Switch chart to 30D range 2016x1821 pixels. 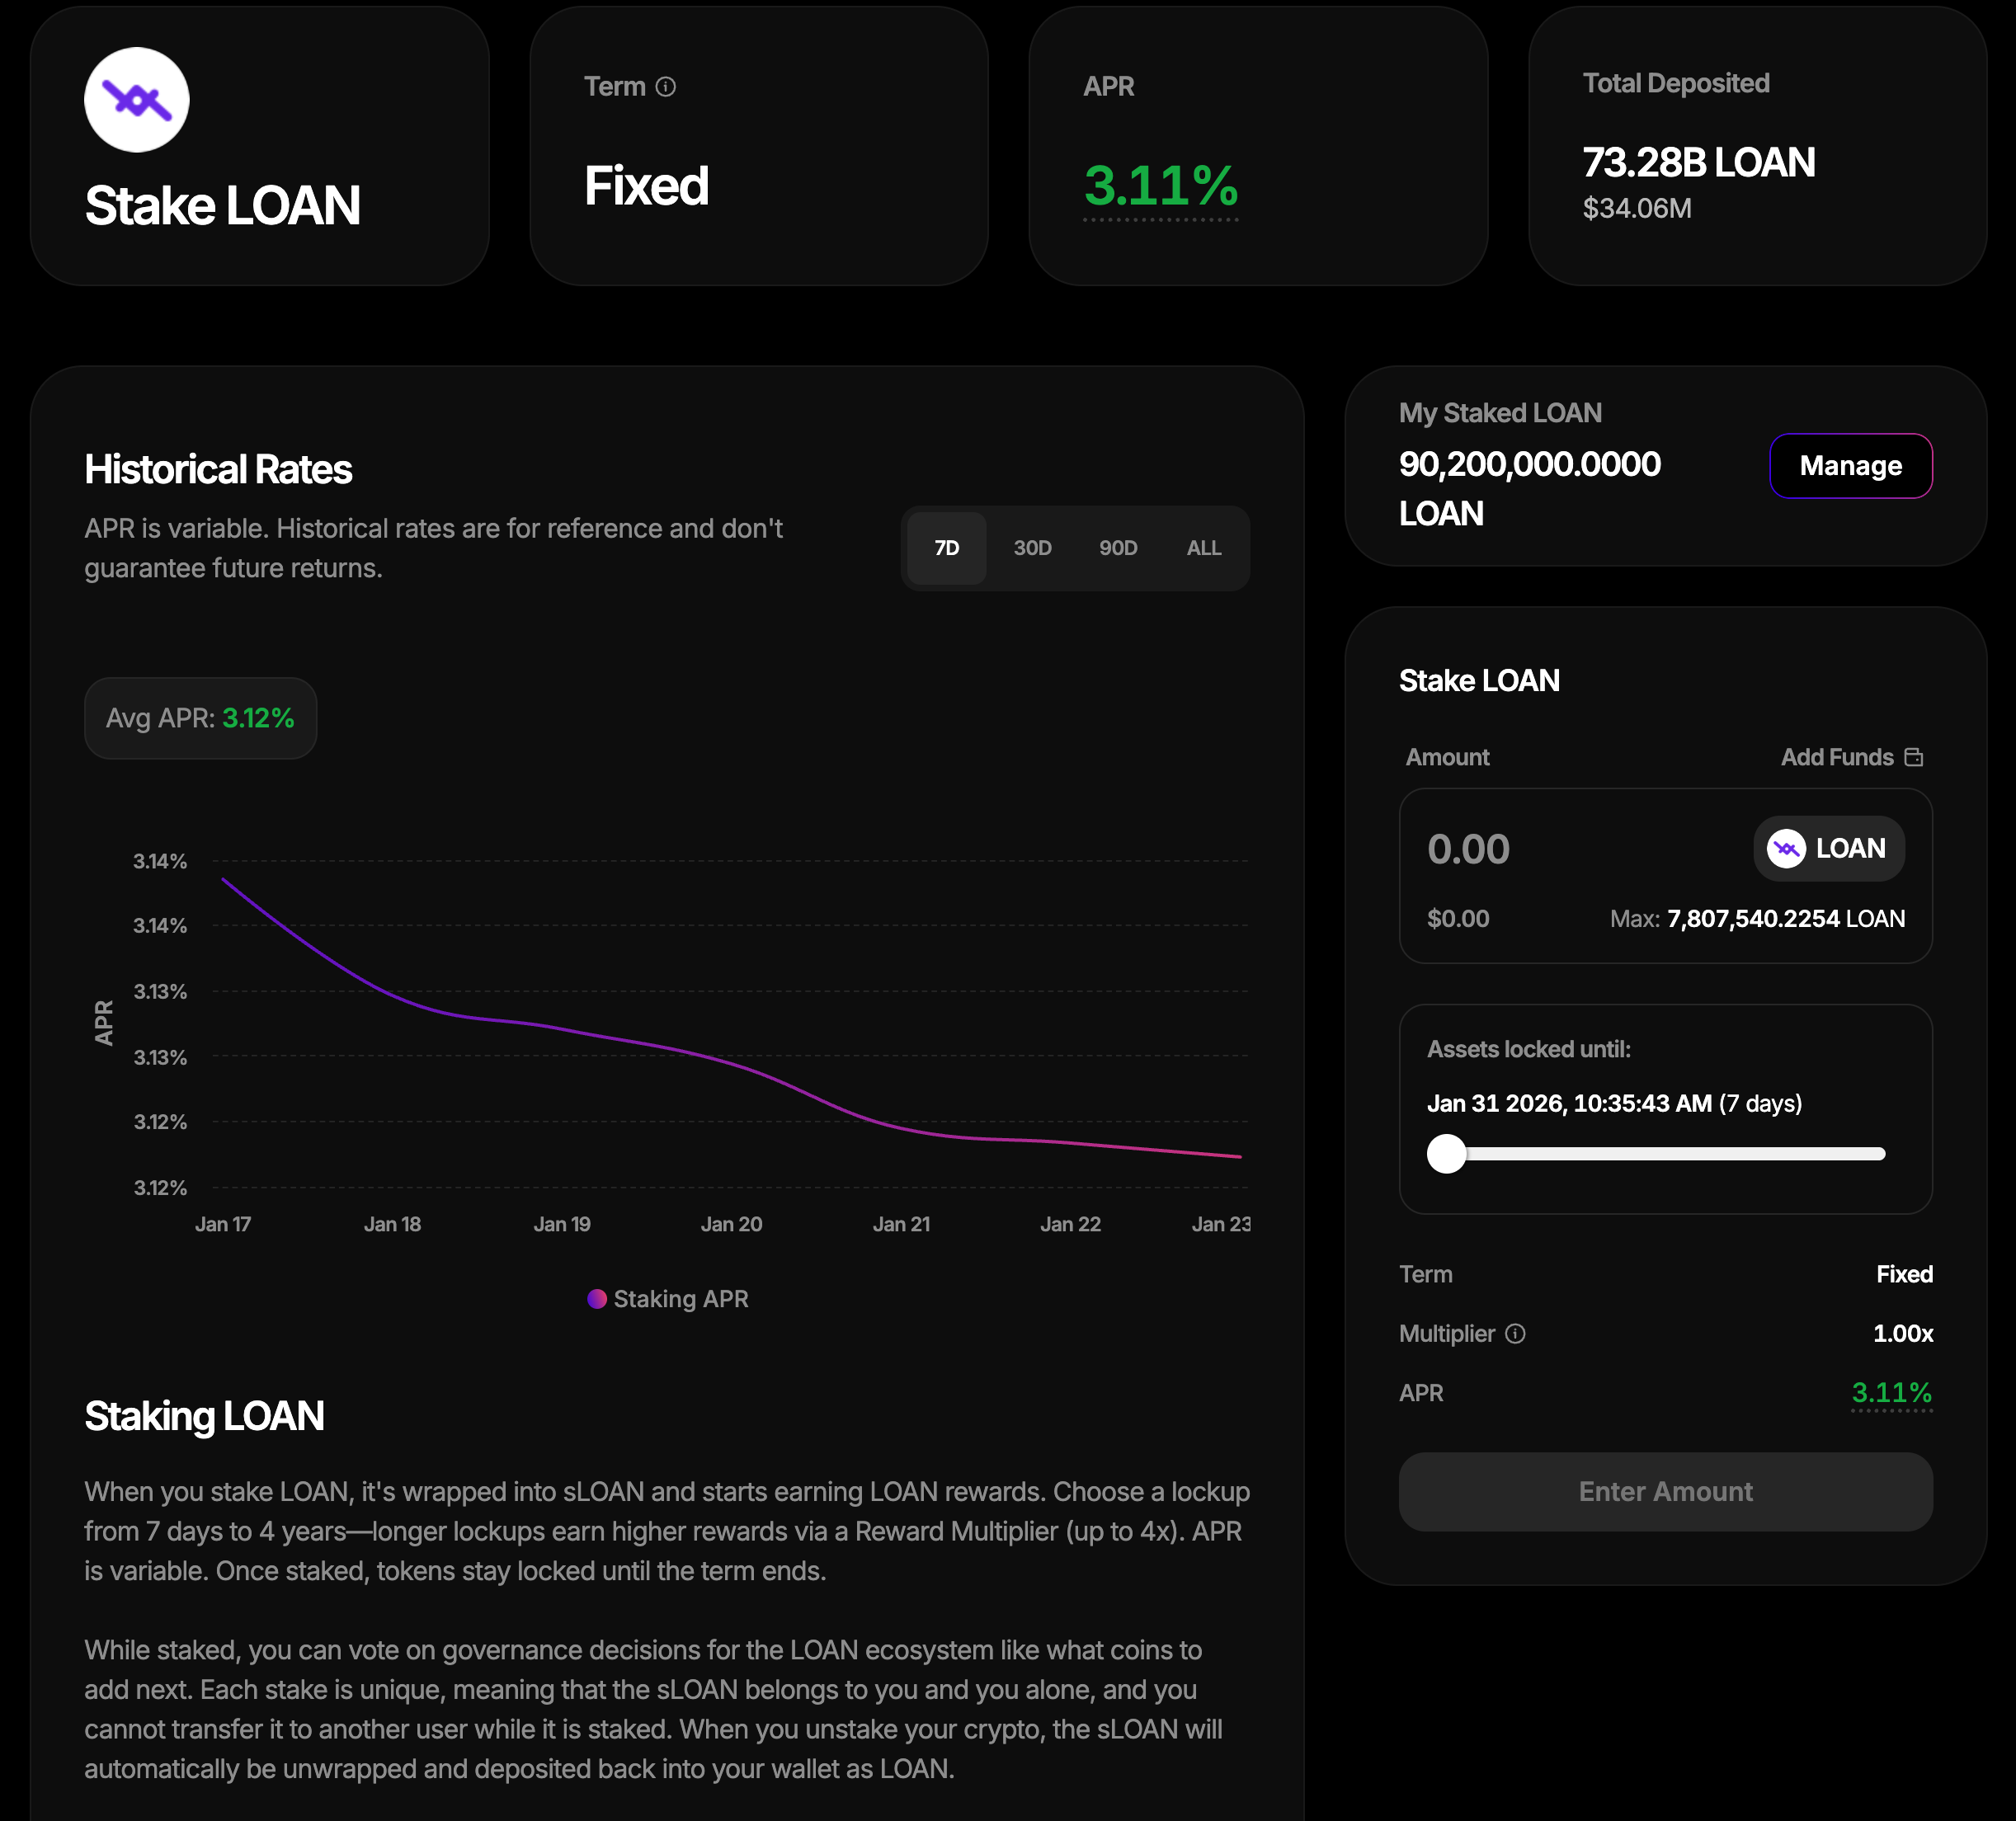[x=1032, y=548]
